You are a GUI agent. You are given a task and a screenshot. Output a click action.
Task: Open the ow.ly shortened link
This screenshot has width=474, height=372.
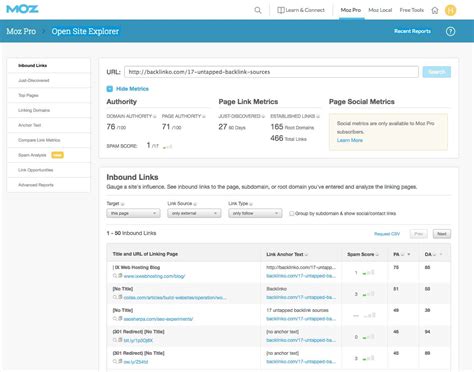(136, 362)
